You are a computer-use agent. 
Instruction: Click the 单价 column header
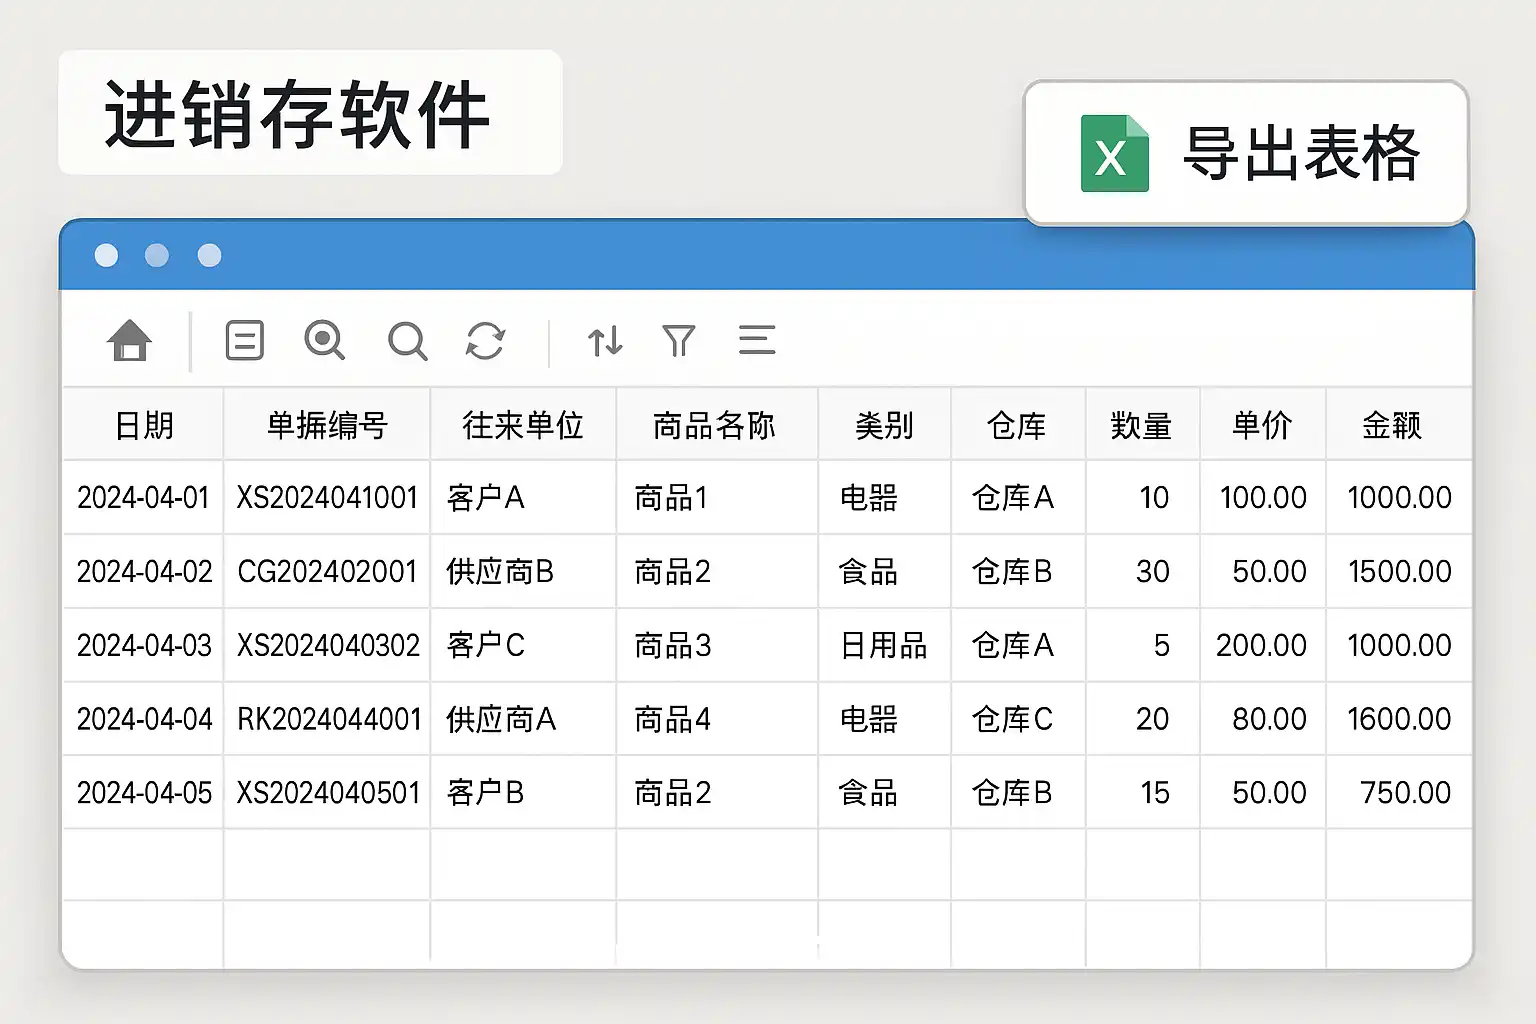pyautogui.click(x=1262, y=426)
